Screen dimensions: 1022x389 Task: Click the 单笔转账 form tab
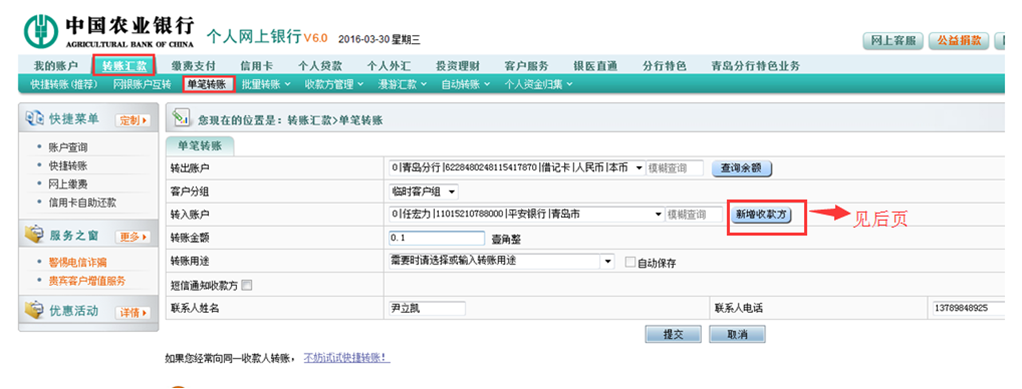pos(200,147)
